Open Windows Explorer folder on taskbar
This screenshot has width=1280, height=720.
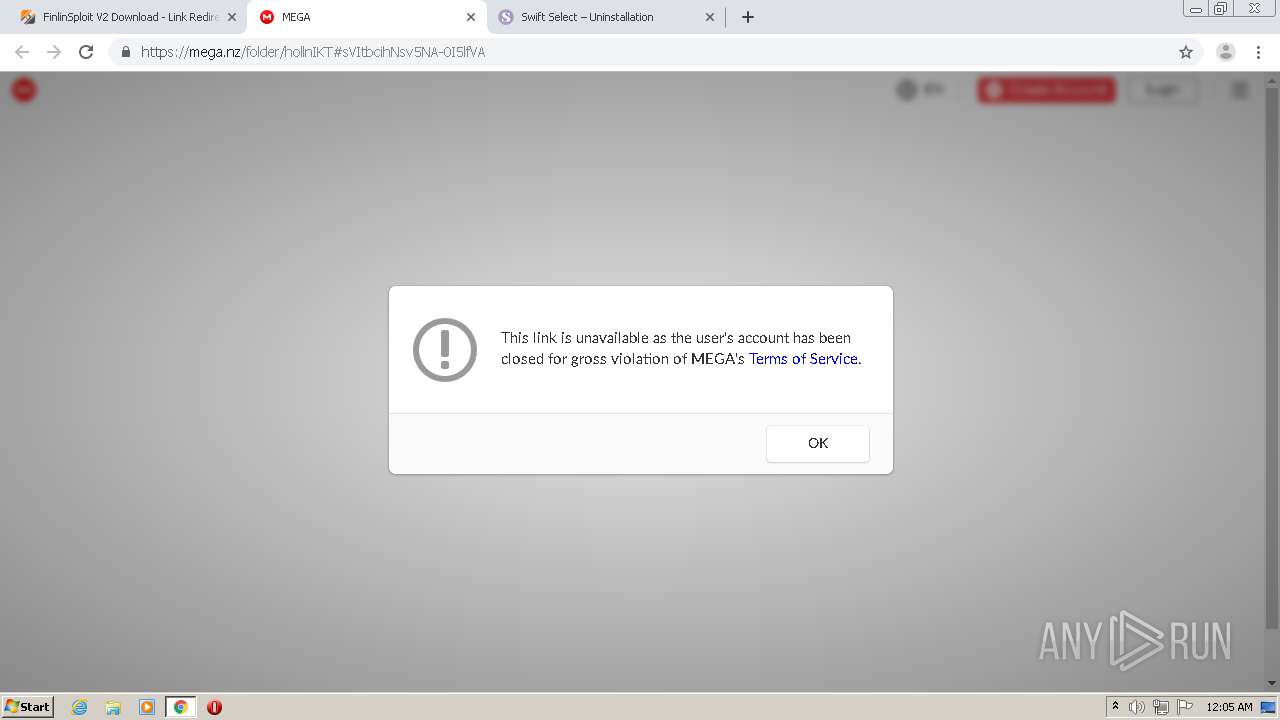[x=113, y=707]
